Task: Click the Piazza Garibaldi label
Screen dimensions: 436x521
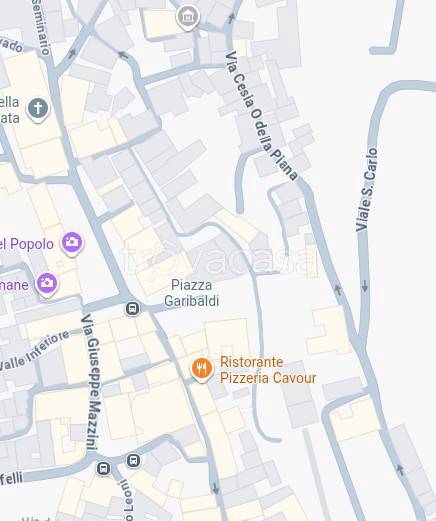Action: [192, 293]
